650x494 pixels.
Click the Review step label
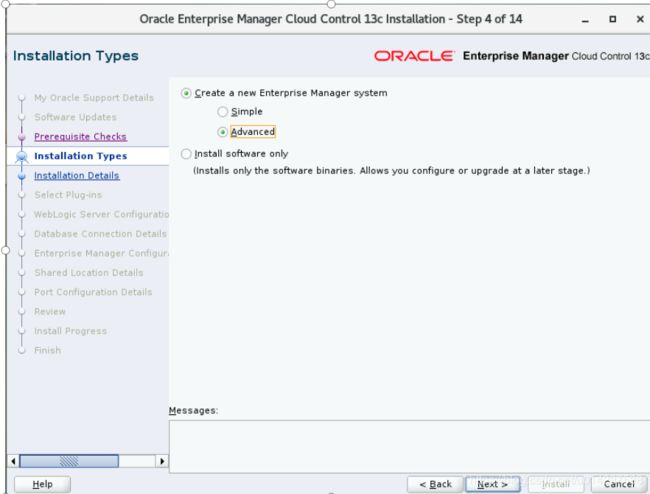tap(50, 312)
